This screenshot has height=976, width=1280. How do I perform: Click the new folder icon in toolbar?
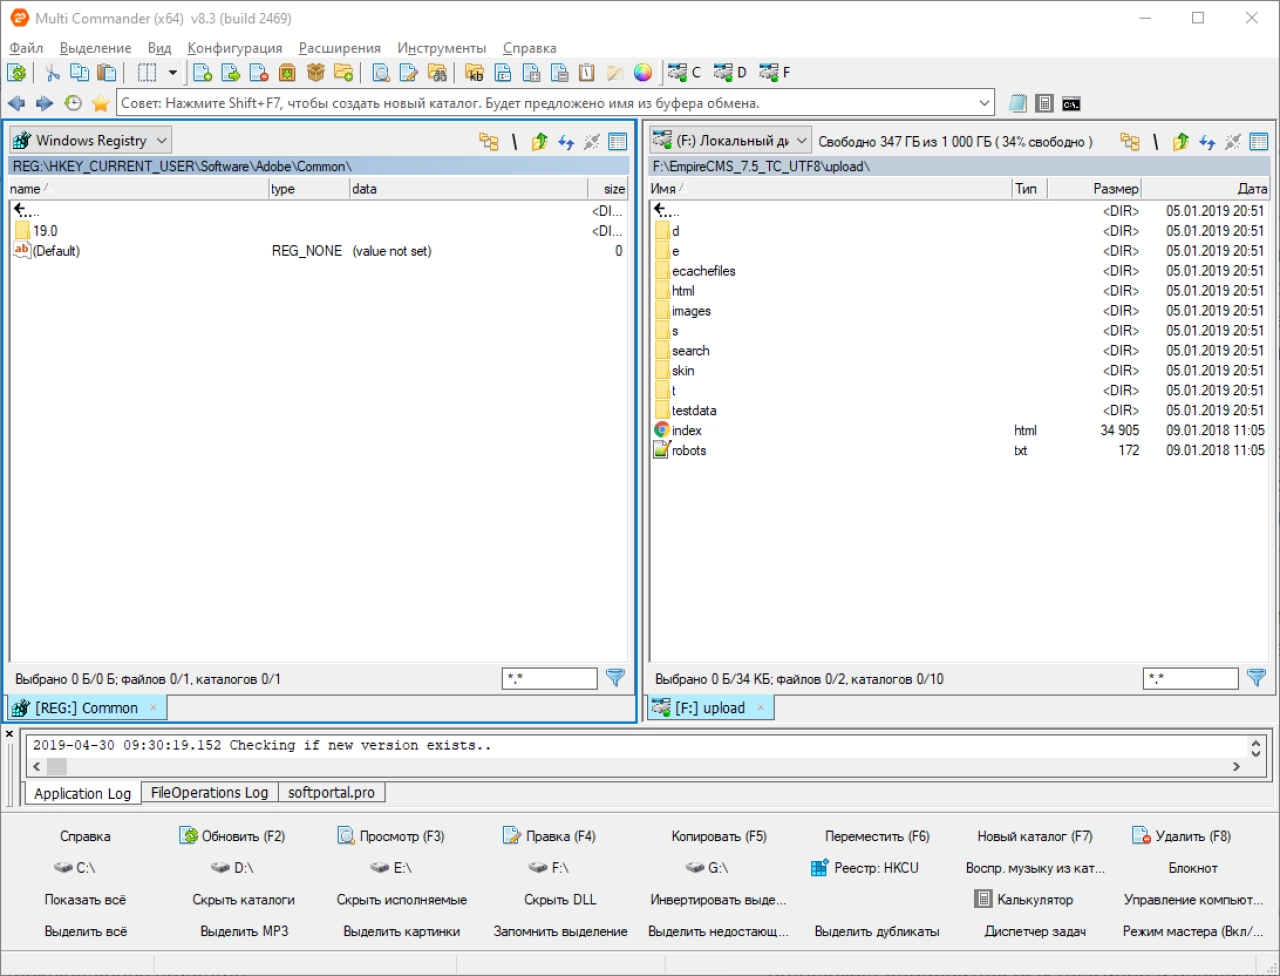[343, 72]
